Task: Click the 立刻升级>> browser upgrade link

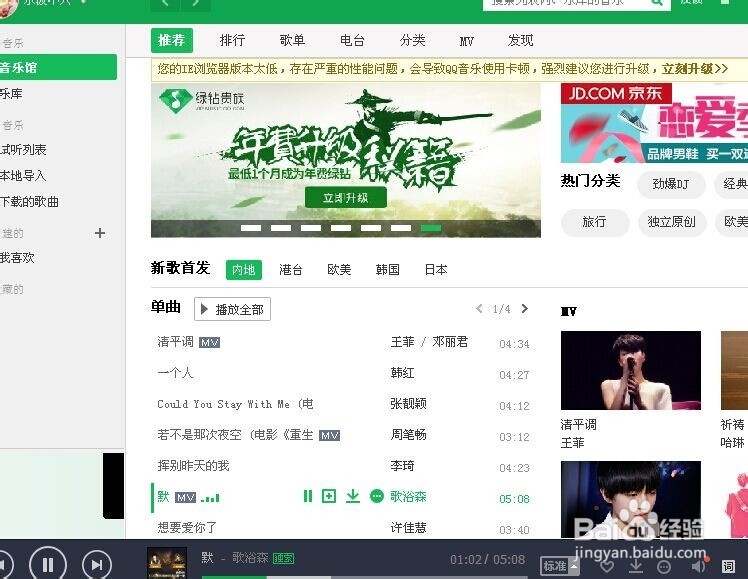Action: coord(695,69)
